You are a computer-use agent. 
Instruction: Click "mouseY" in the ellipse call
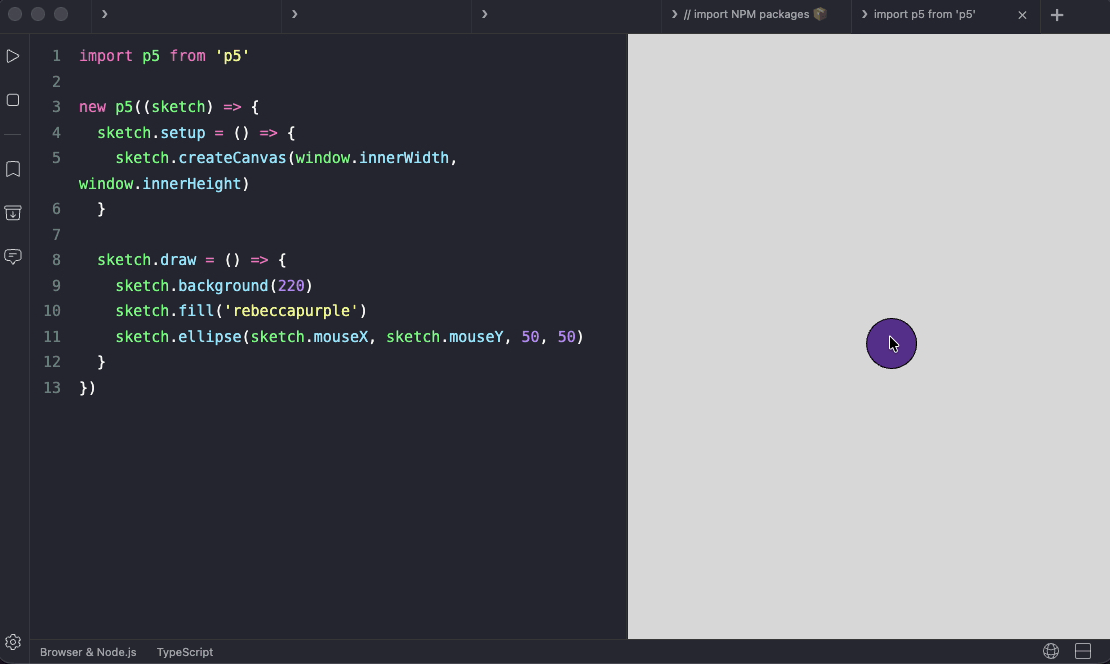point(476,336)
